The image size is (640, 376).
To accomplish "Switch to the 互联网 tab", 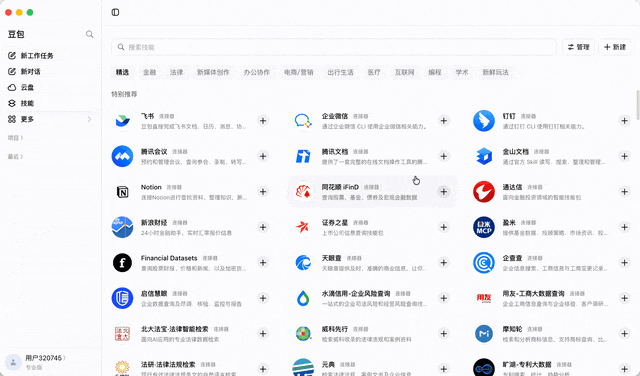I will pyautogui.click(x=404, y=72).
